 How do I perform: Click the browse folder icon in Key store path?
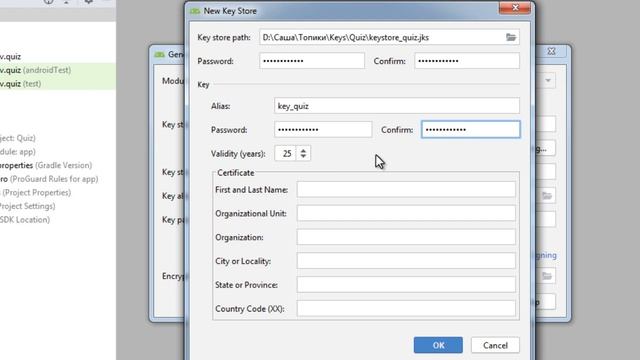pyautogui.click(x=511, y=37)
